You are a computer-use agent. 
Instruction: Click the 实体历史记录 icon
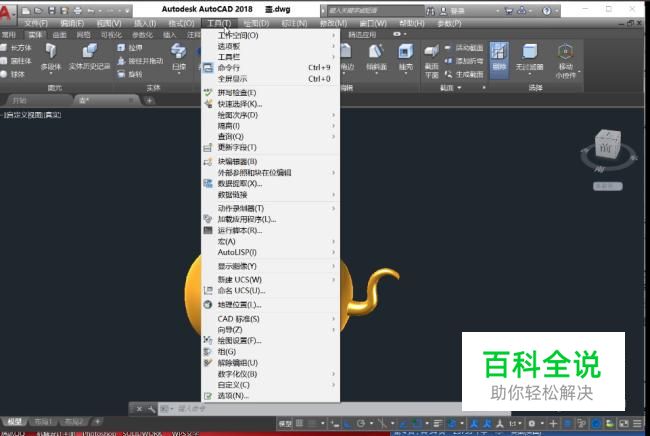(90, 51)
